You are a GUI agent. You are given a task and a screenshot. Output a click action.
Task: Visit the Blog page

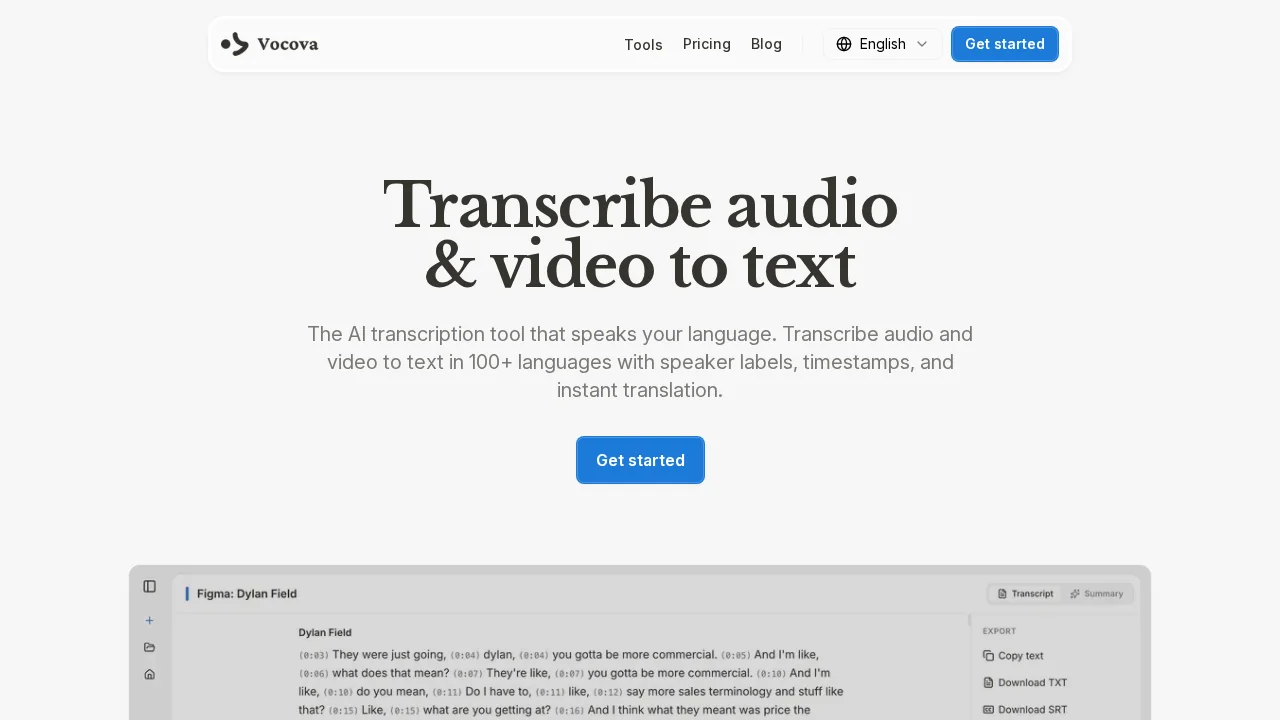tap(766, 44)
